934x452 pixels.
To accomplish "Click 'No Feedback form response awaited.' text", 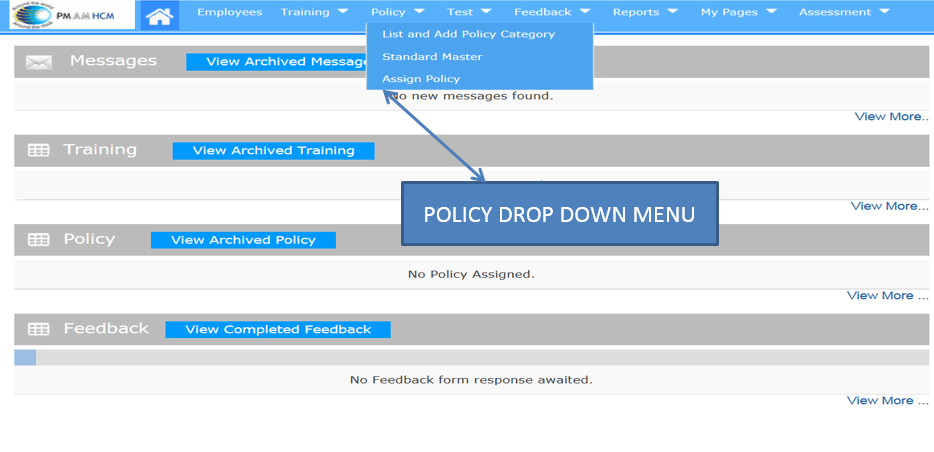I will pos(471,380).
